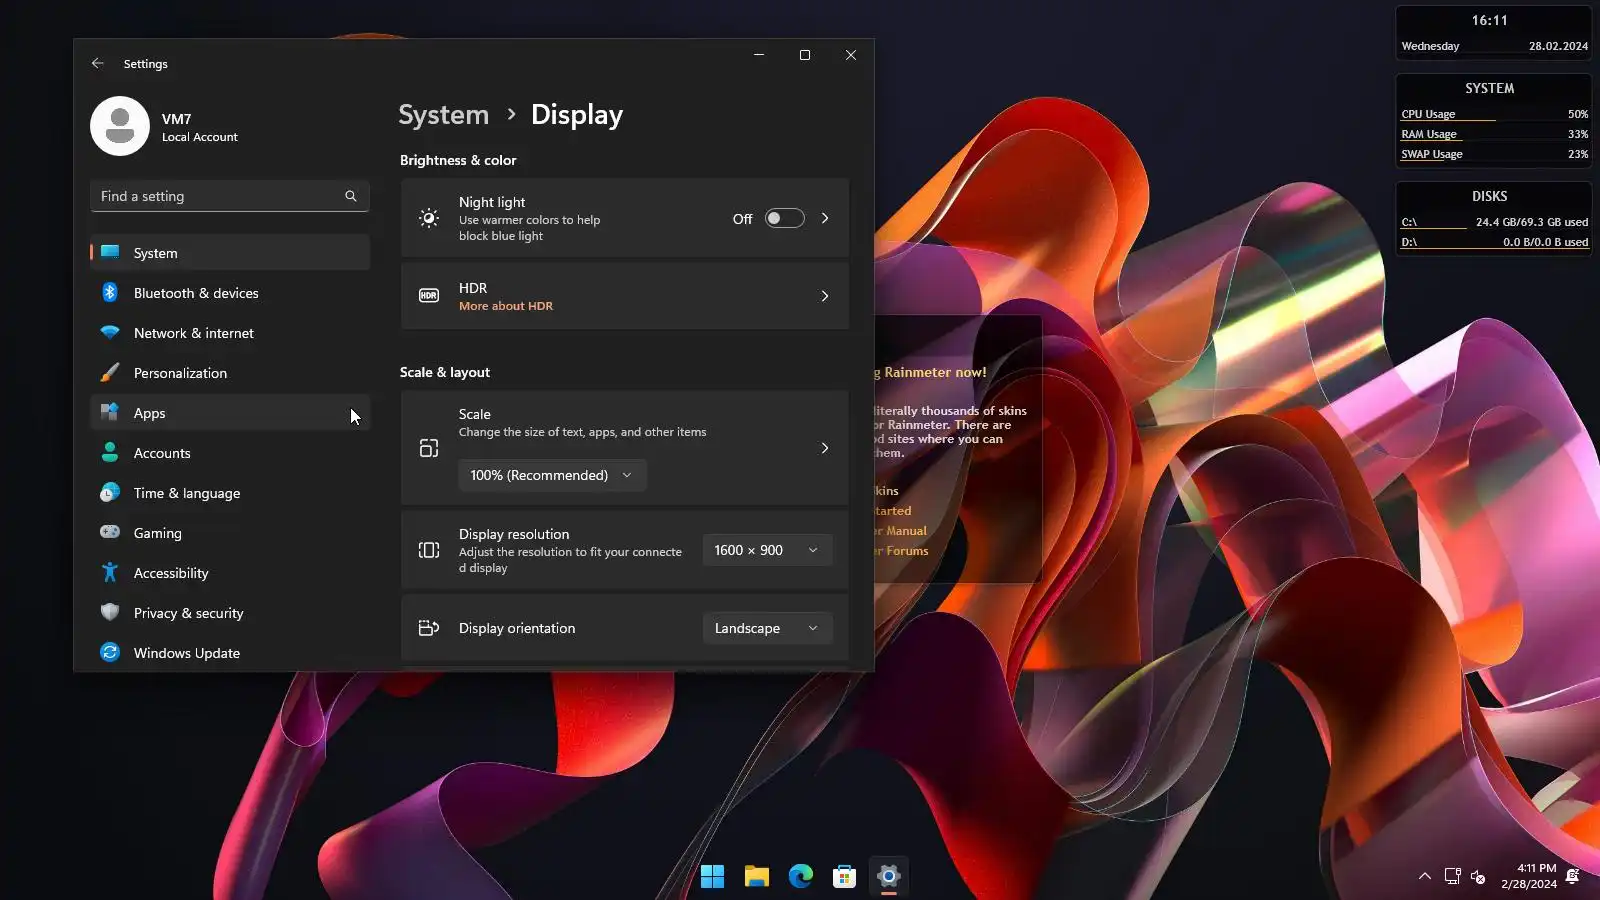This screenshot has height=900, width=1600.
Task: Turn on the Night light switch
Action: pyautogui.click(x=785, y=218)
